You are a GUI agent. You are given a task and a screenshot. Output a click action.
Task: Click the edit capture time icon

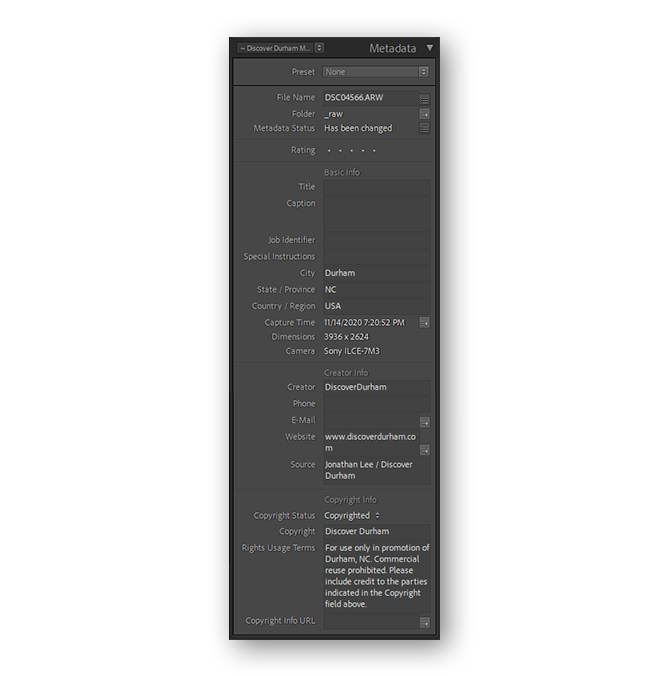click(x=424, y=322)
